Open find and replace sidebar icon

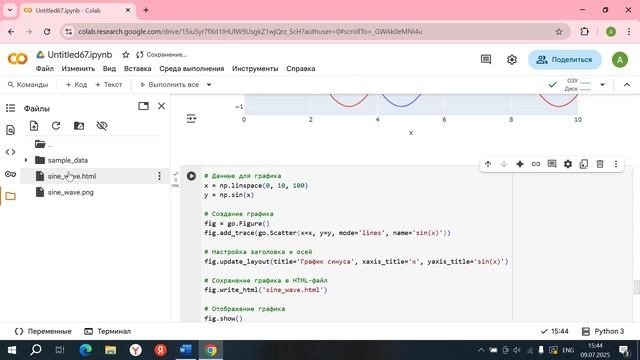point(11,130)
